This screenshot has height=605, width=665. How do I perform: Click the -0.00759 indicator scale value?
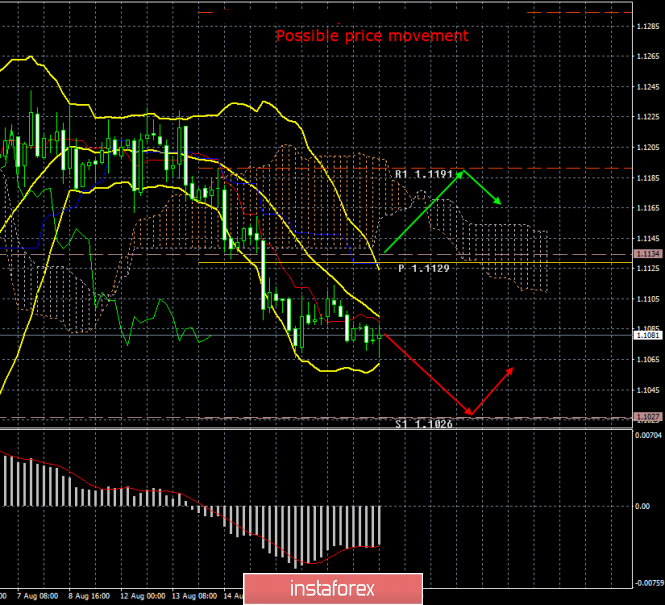(649, 583)
